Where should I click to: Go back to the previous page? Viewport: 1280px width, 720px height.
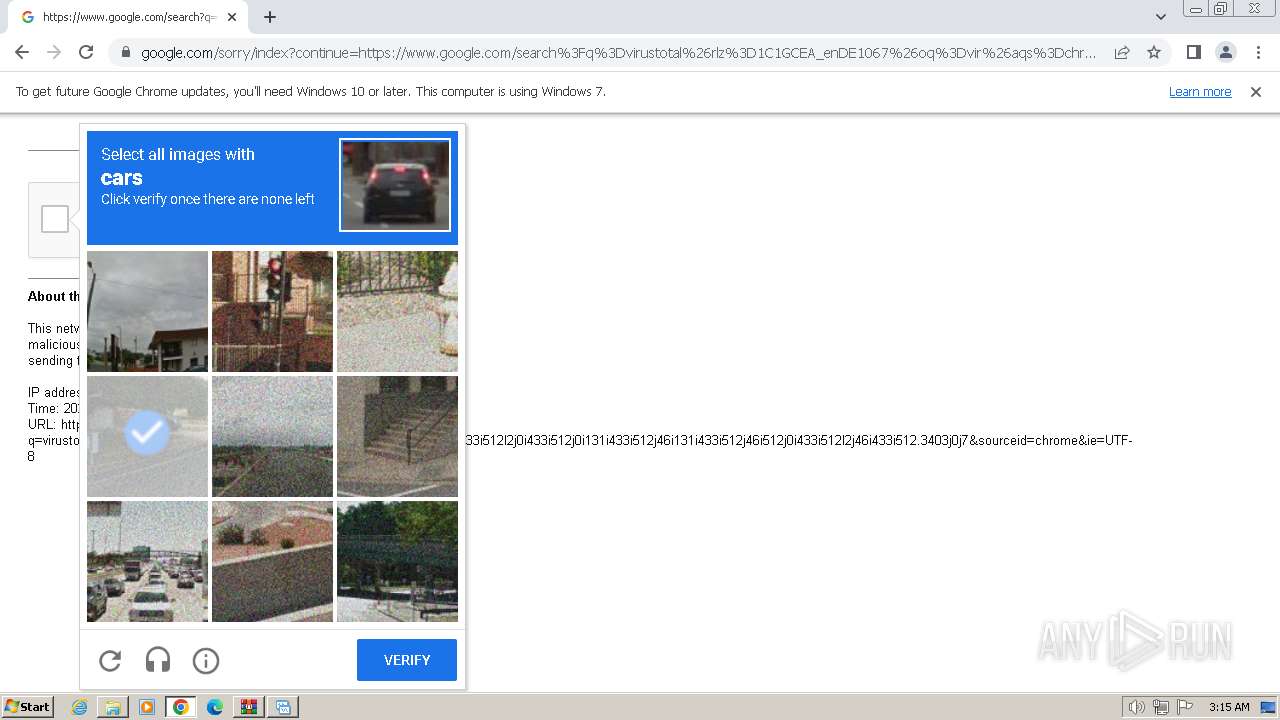(22, 52)
